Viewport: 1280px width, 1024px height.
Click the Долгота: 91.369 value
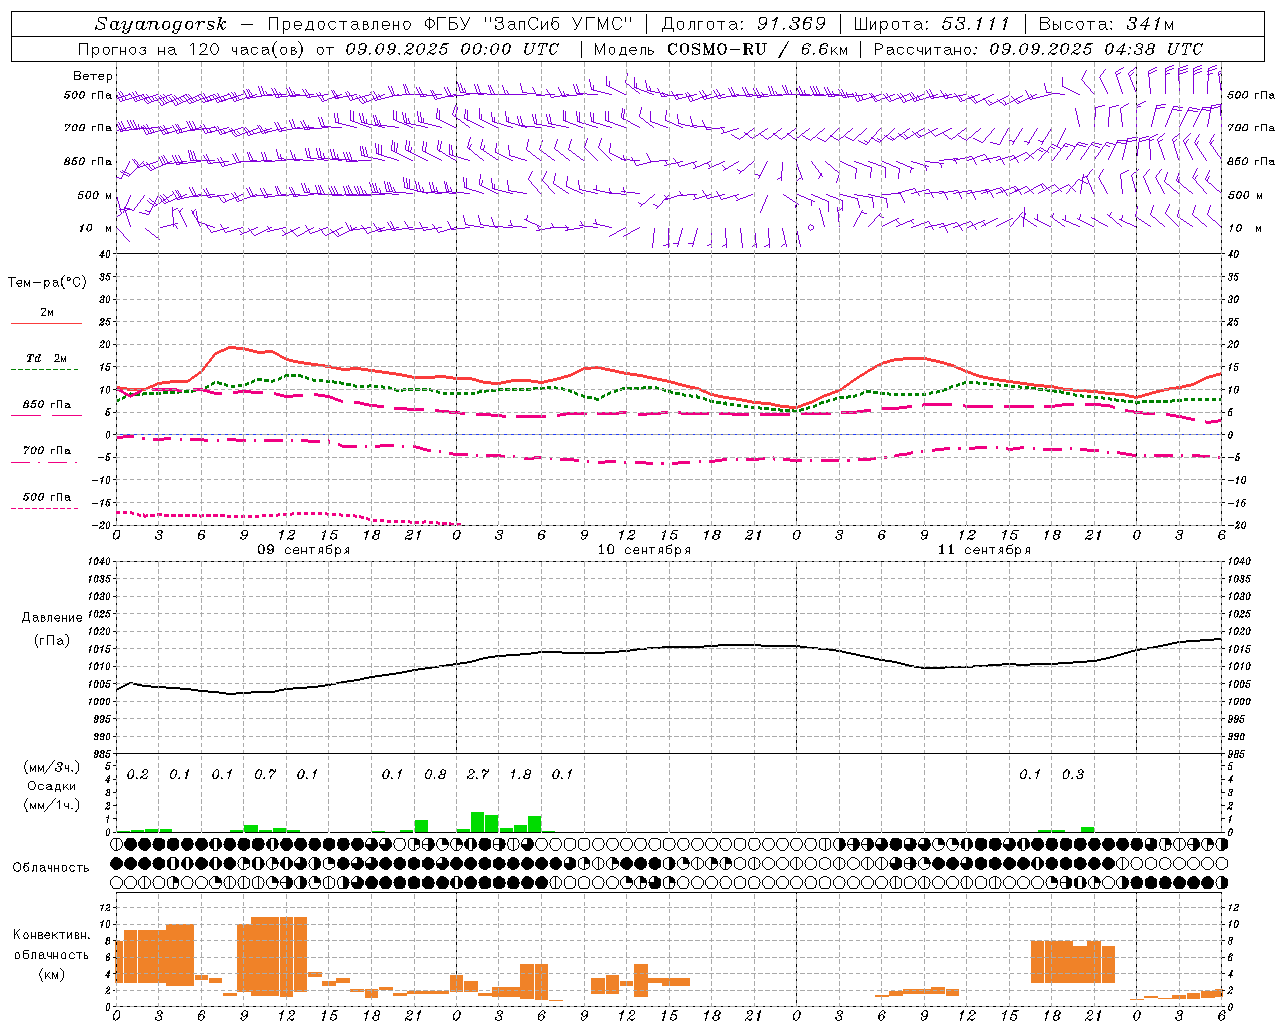744,24
